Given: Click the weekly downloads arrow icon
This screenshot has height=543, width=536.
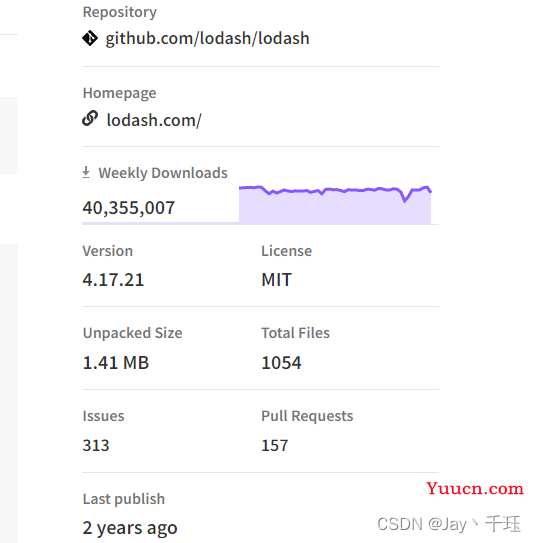Looking at the screenshot, I should pyautogui.click(x=86, y=172).
